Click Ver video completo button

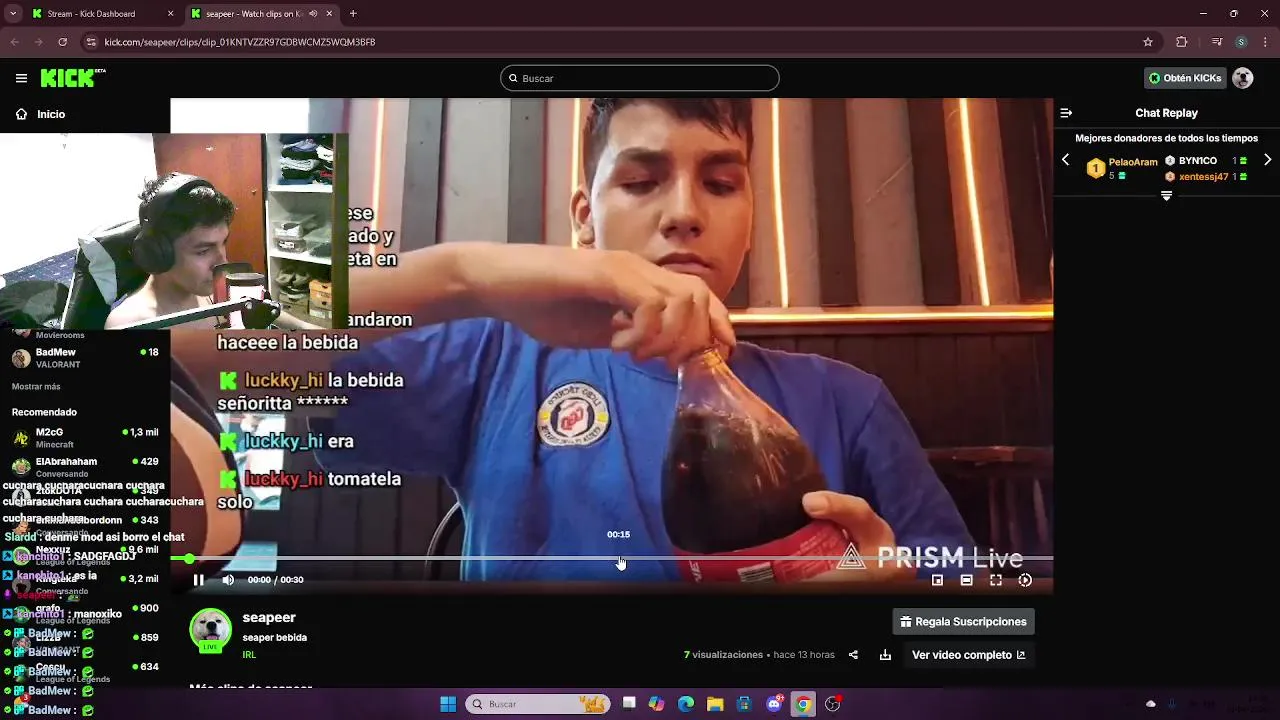(x=968, y=655)
